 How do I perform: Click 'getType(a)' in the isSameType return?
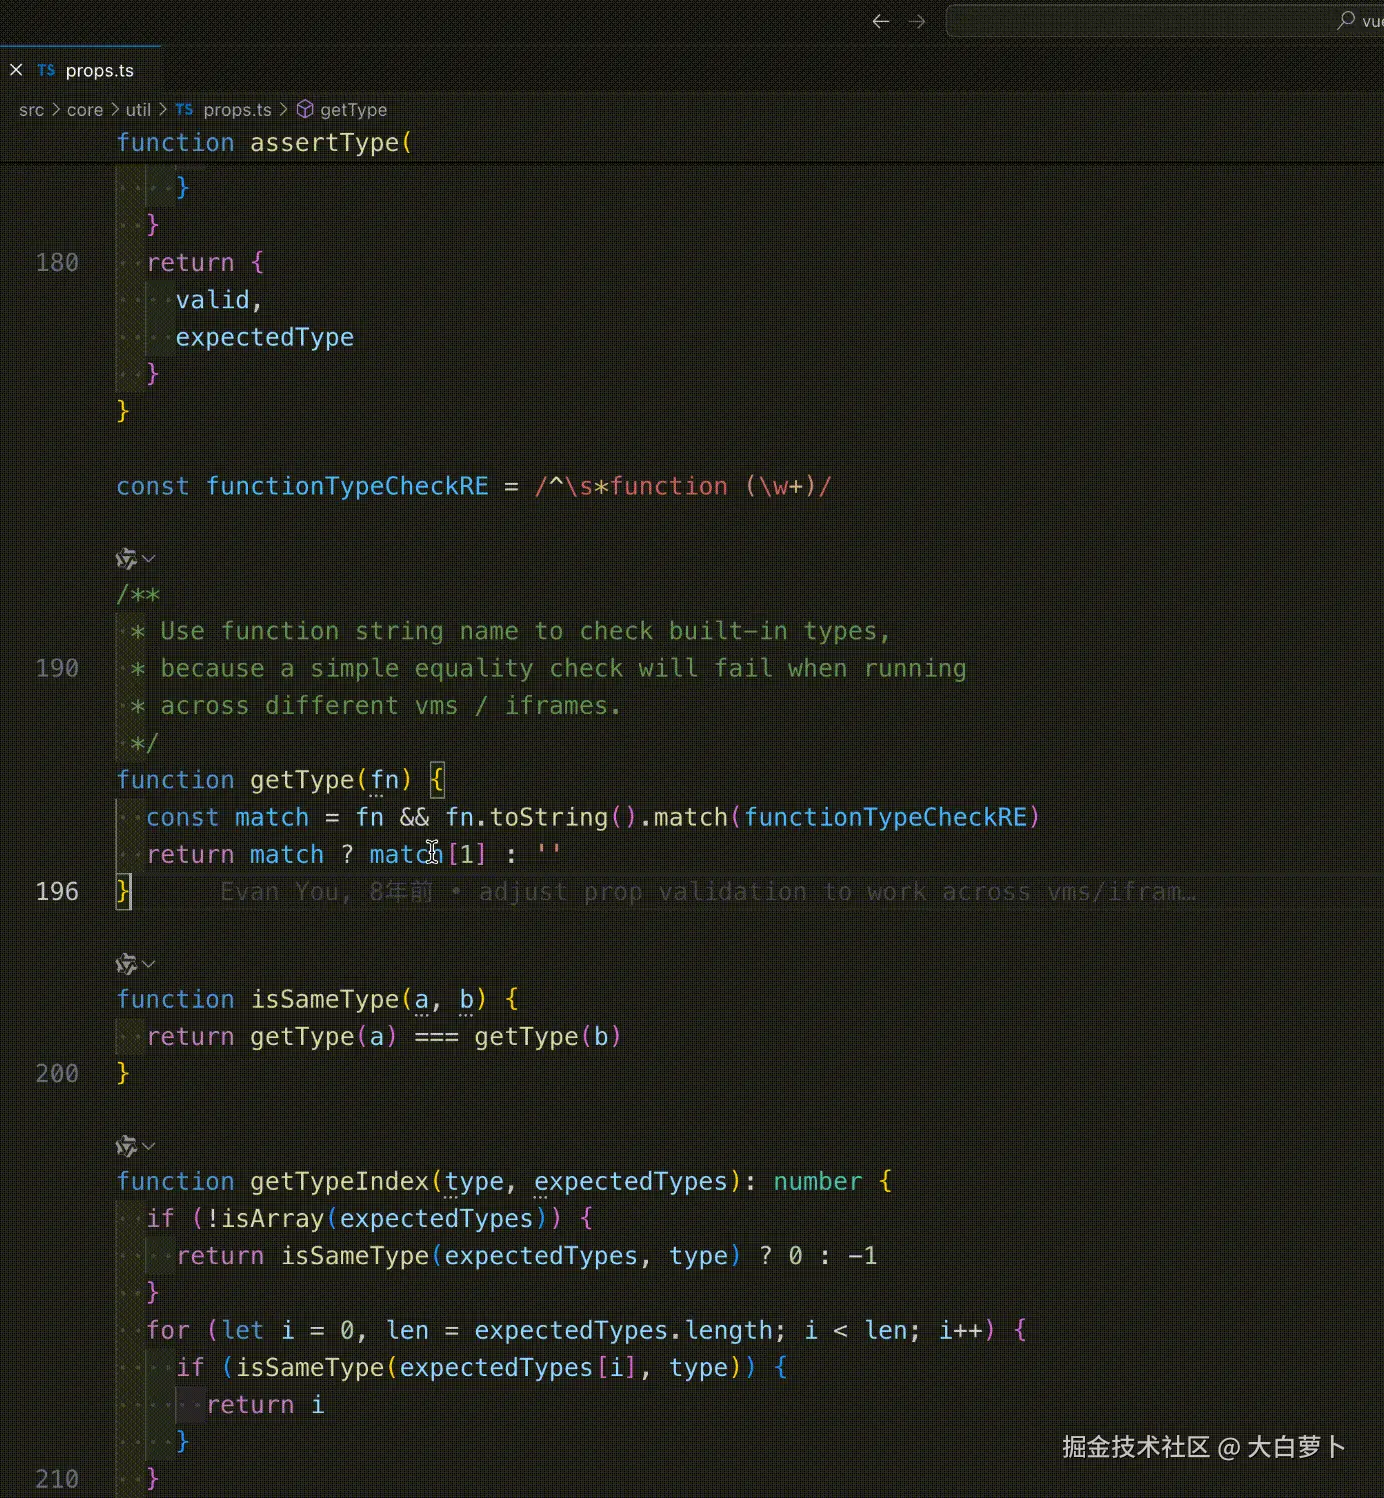point(324,1037)
